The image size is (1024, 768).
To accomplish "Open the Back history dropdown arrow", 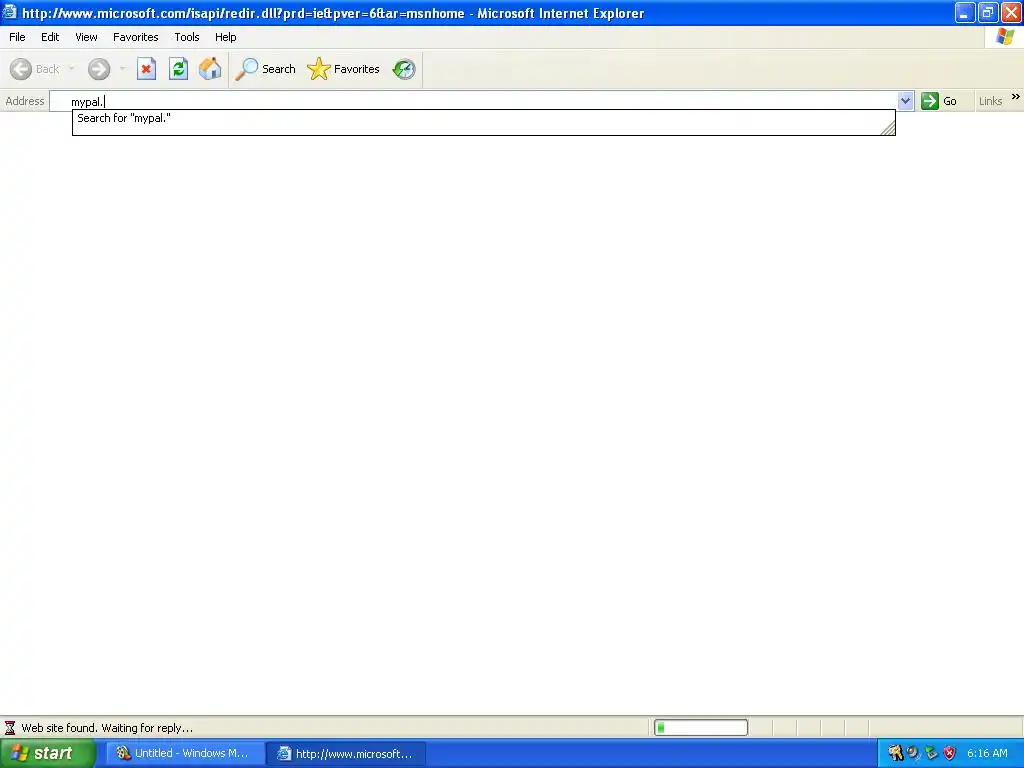I will 71,69.
